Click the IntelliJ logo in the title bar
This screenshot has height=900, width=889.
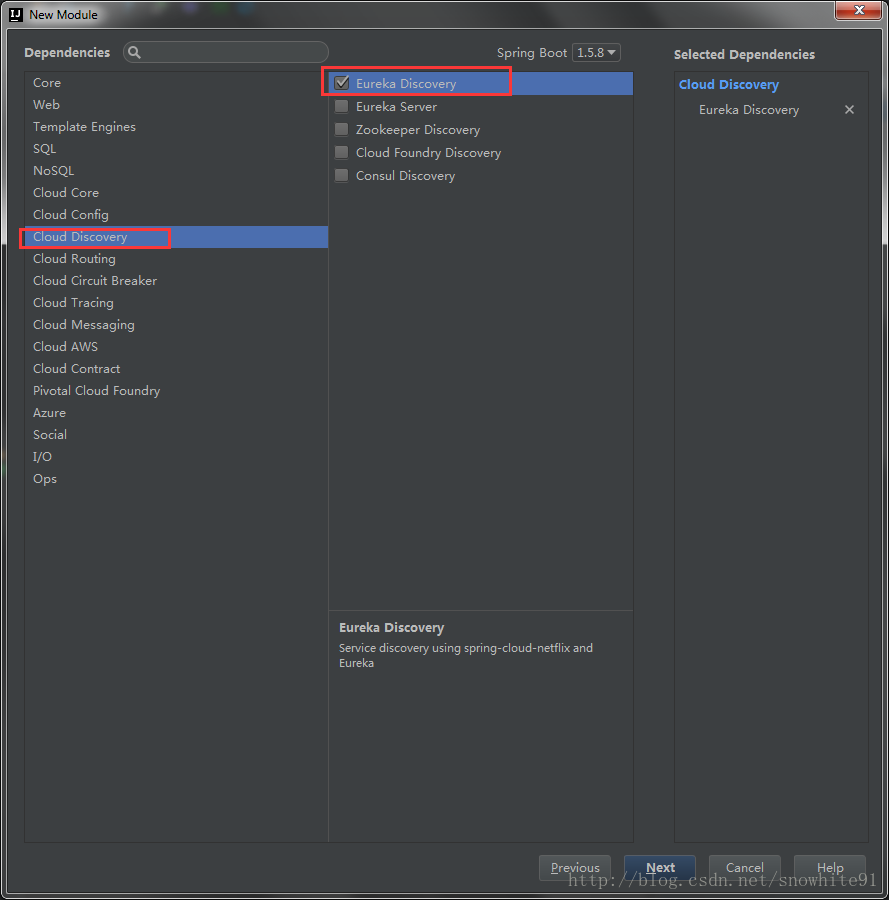[x=16, y=14]
